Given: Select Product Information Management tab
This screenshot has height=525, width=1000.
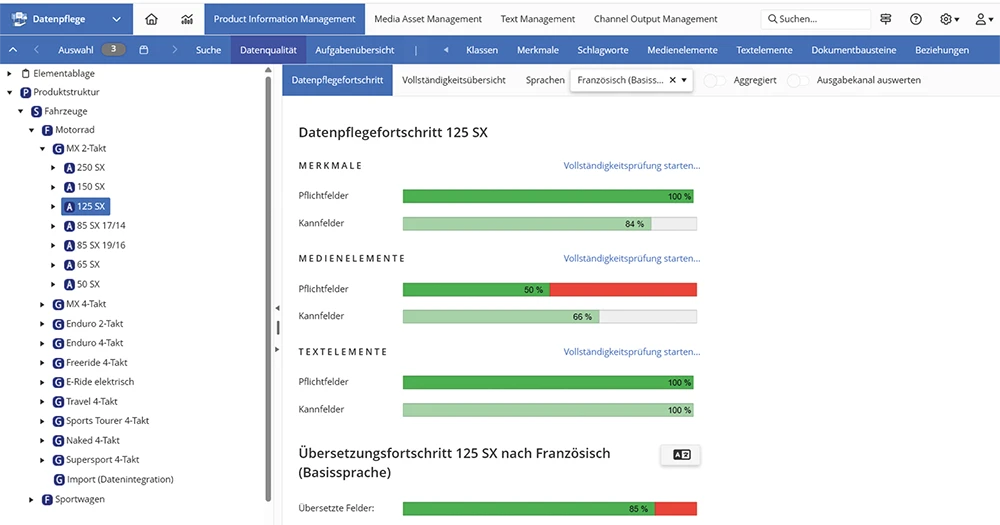Looking at the screenshot, I should (284, 19).
